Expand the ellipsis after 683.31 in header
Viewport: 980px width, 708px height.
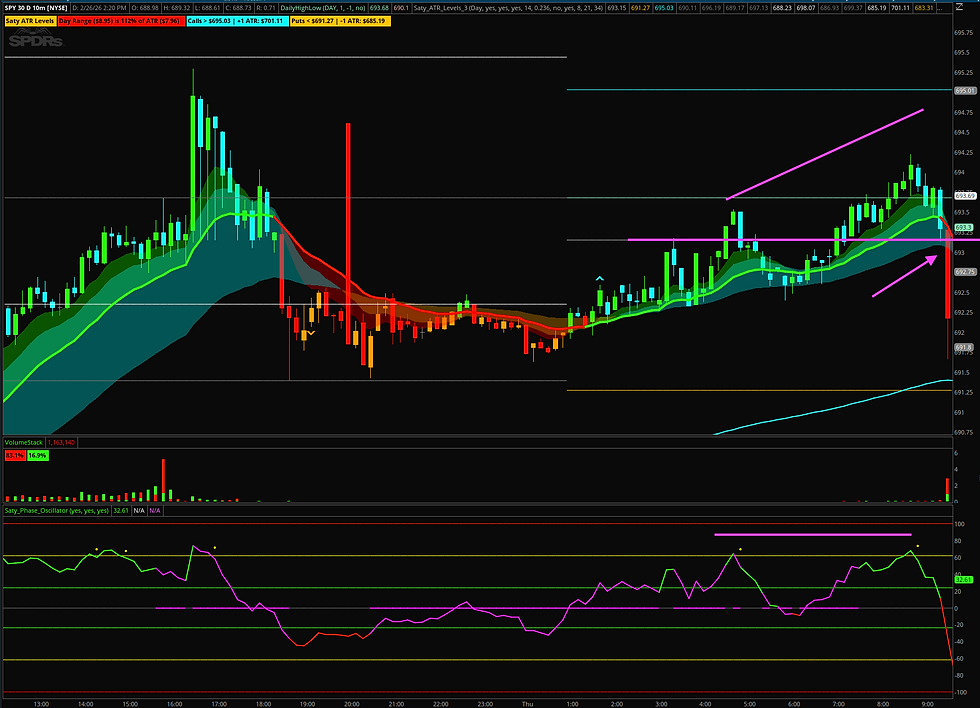tap(939, 8)
